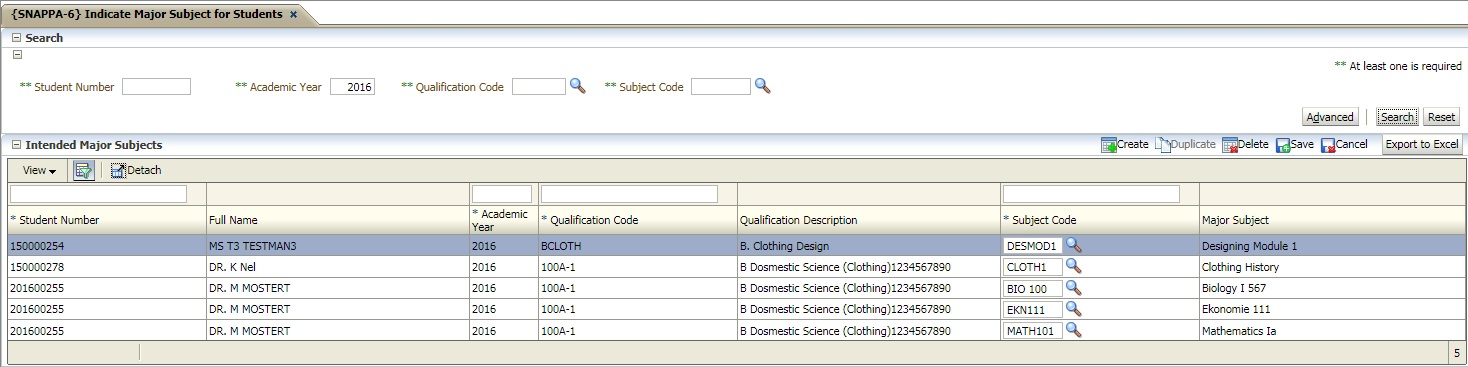The height and width of the screenshot is (367, 1468).
Task: Open Subject Code lookup magnifier in Search
Action: point(762,86)
